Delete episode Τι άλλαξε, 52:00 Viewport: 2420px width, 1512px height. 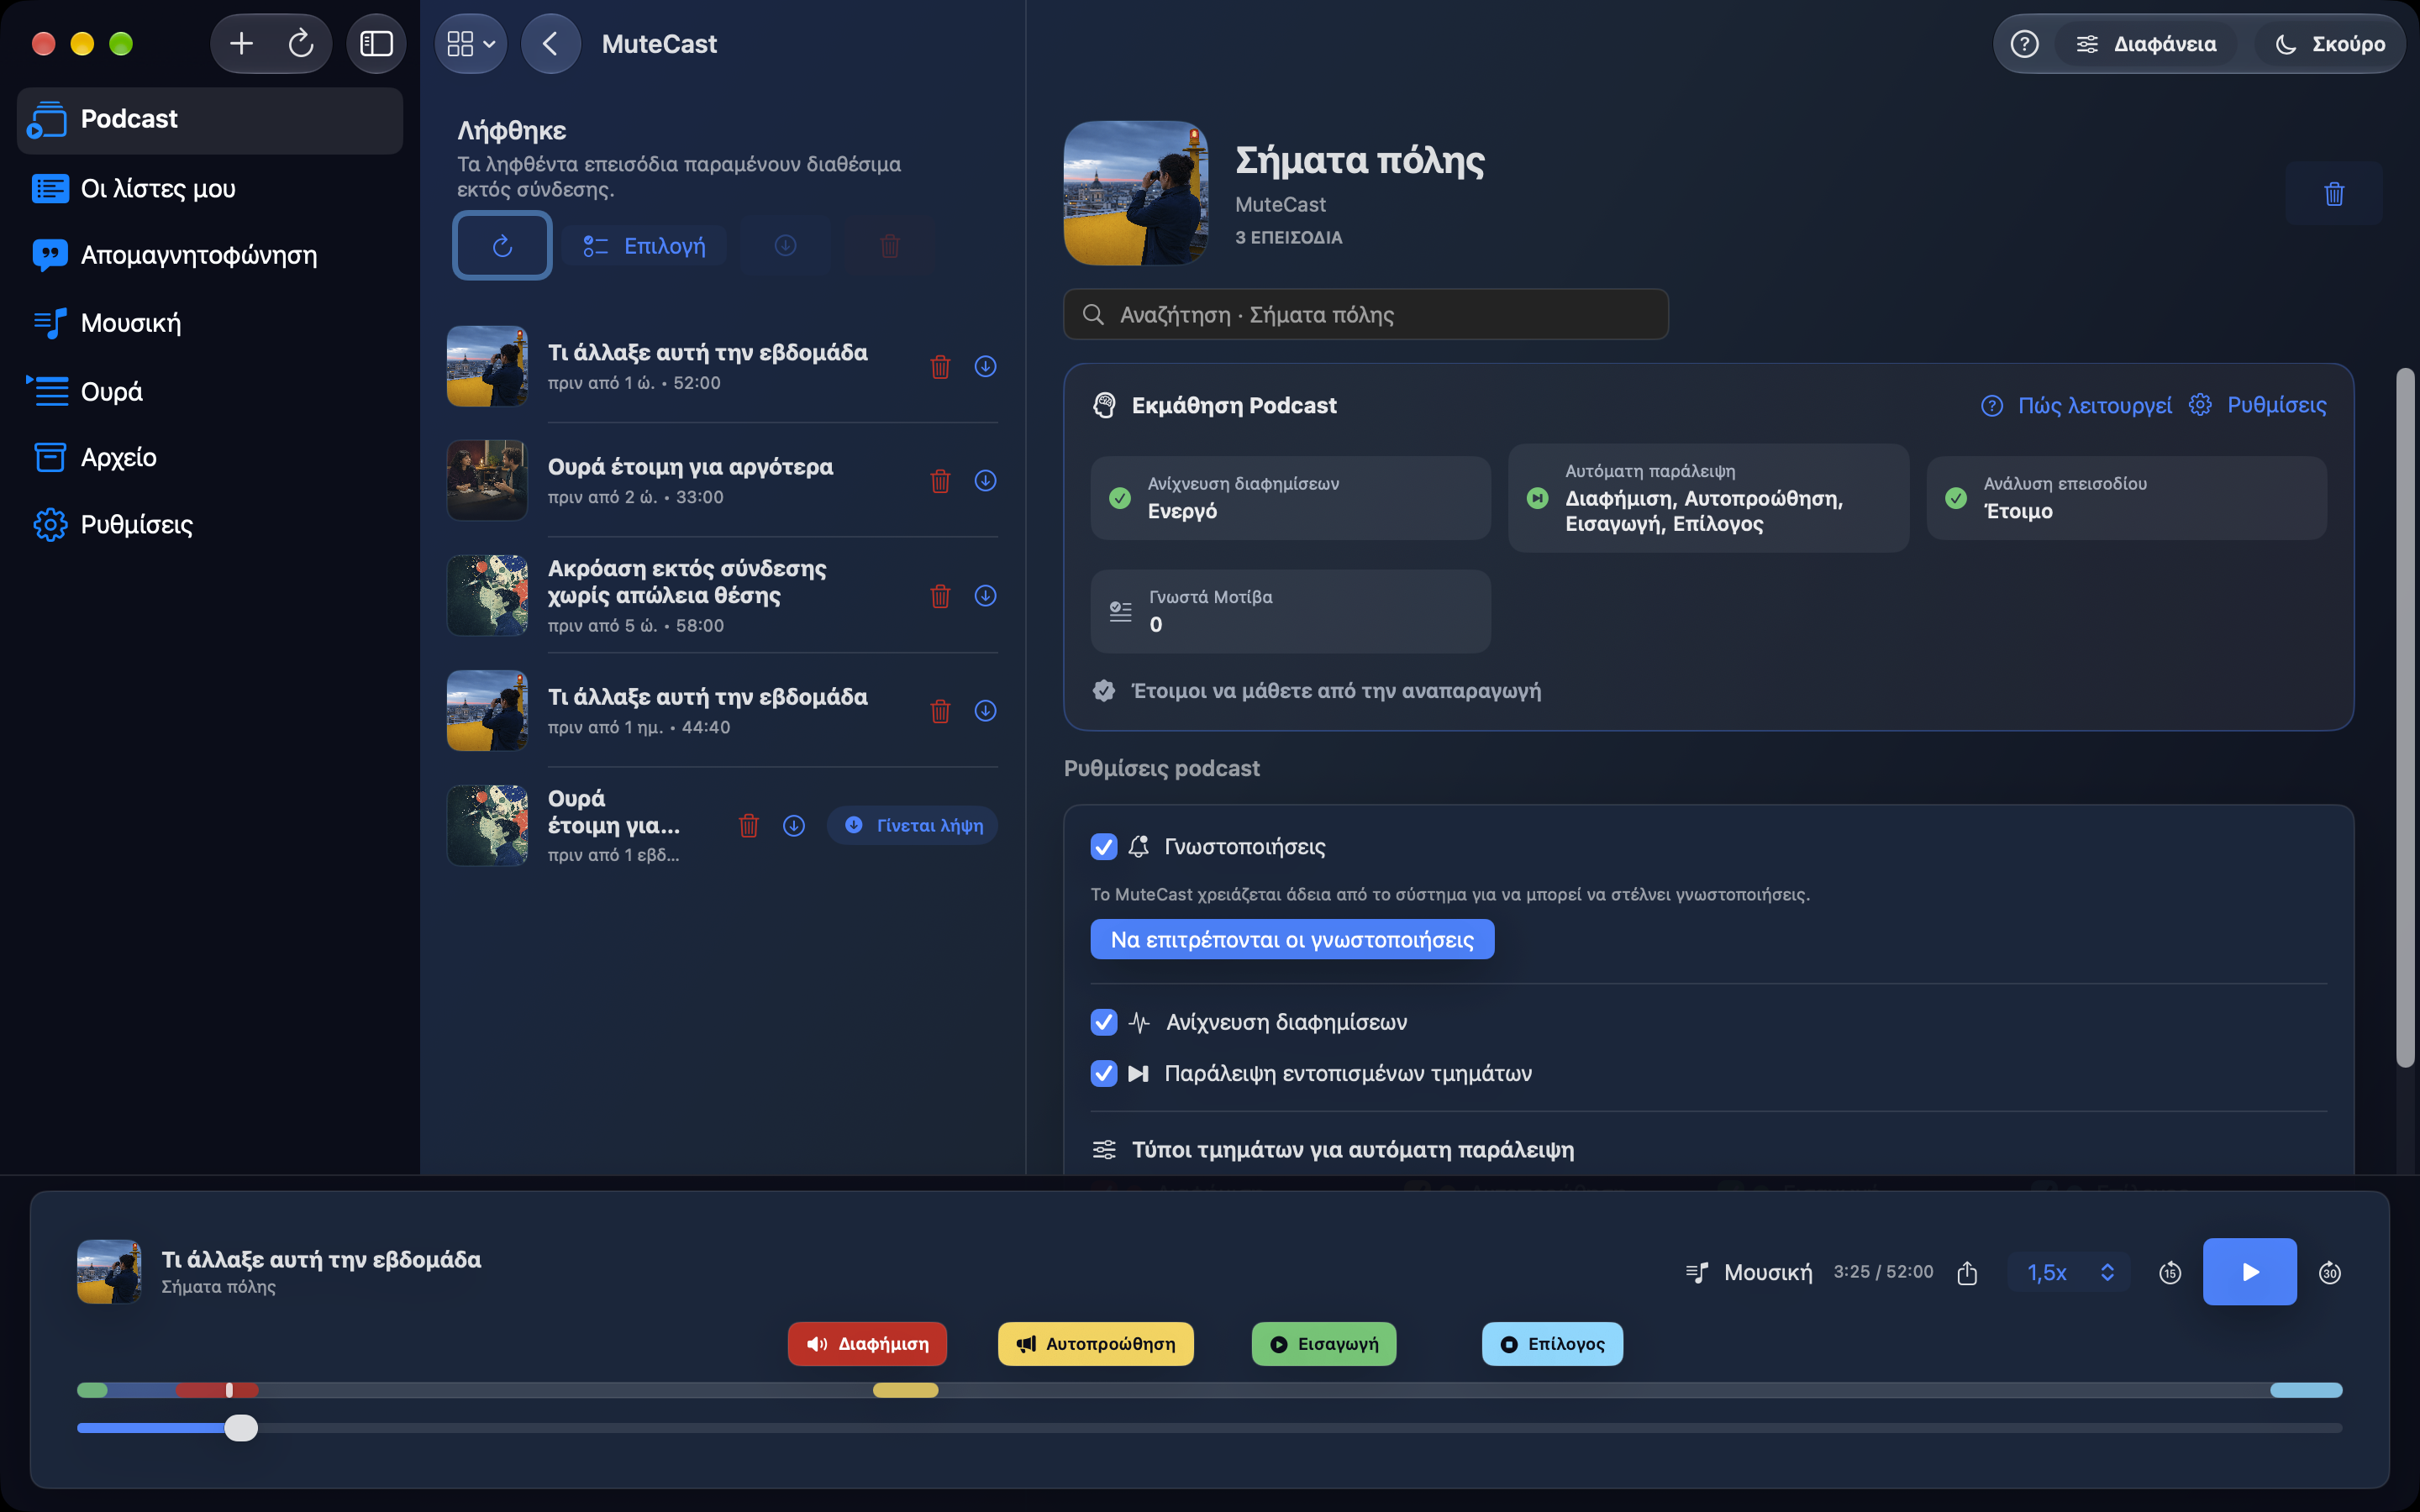click(x=940, y=367)
